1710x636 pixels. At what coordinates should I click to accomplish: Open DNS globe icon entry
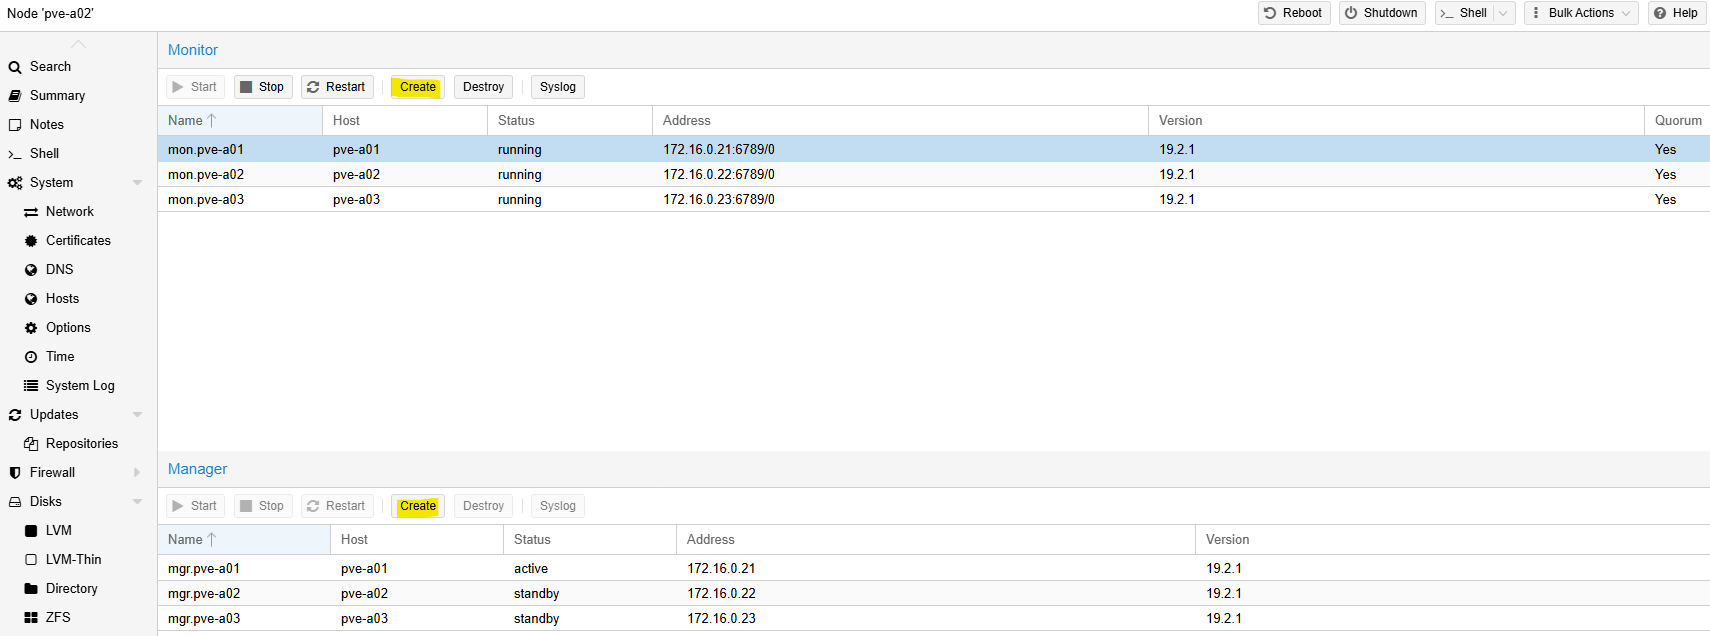pos(31,270)
